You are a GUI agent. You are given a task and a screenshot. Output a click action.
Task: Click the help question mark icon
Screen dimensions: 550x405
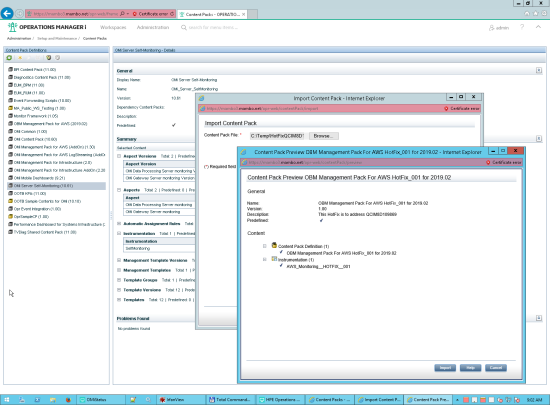[522, 27]
